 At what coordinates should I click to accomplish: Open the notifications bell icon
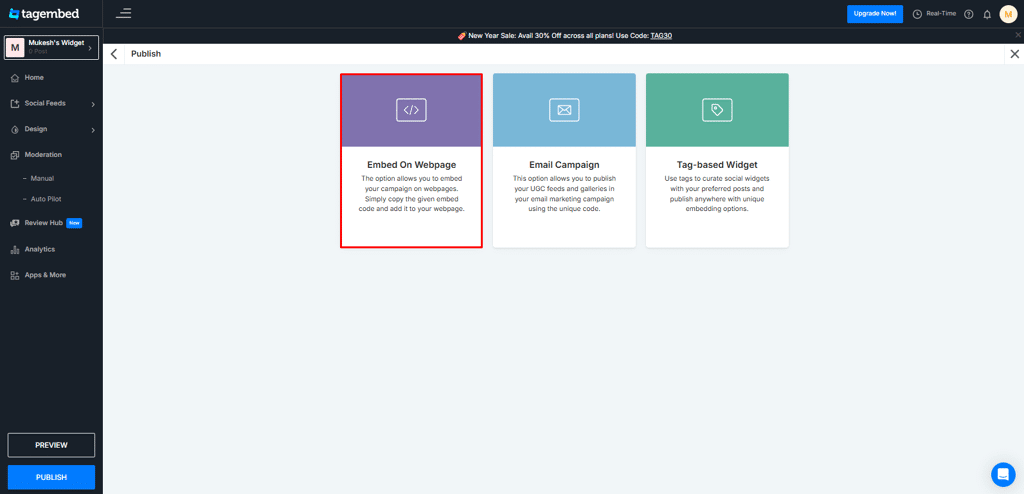point(987,14)
